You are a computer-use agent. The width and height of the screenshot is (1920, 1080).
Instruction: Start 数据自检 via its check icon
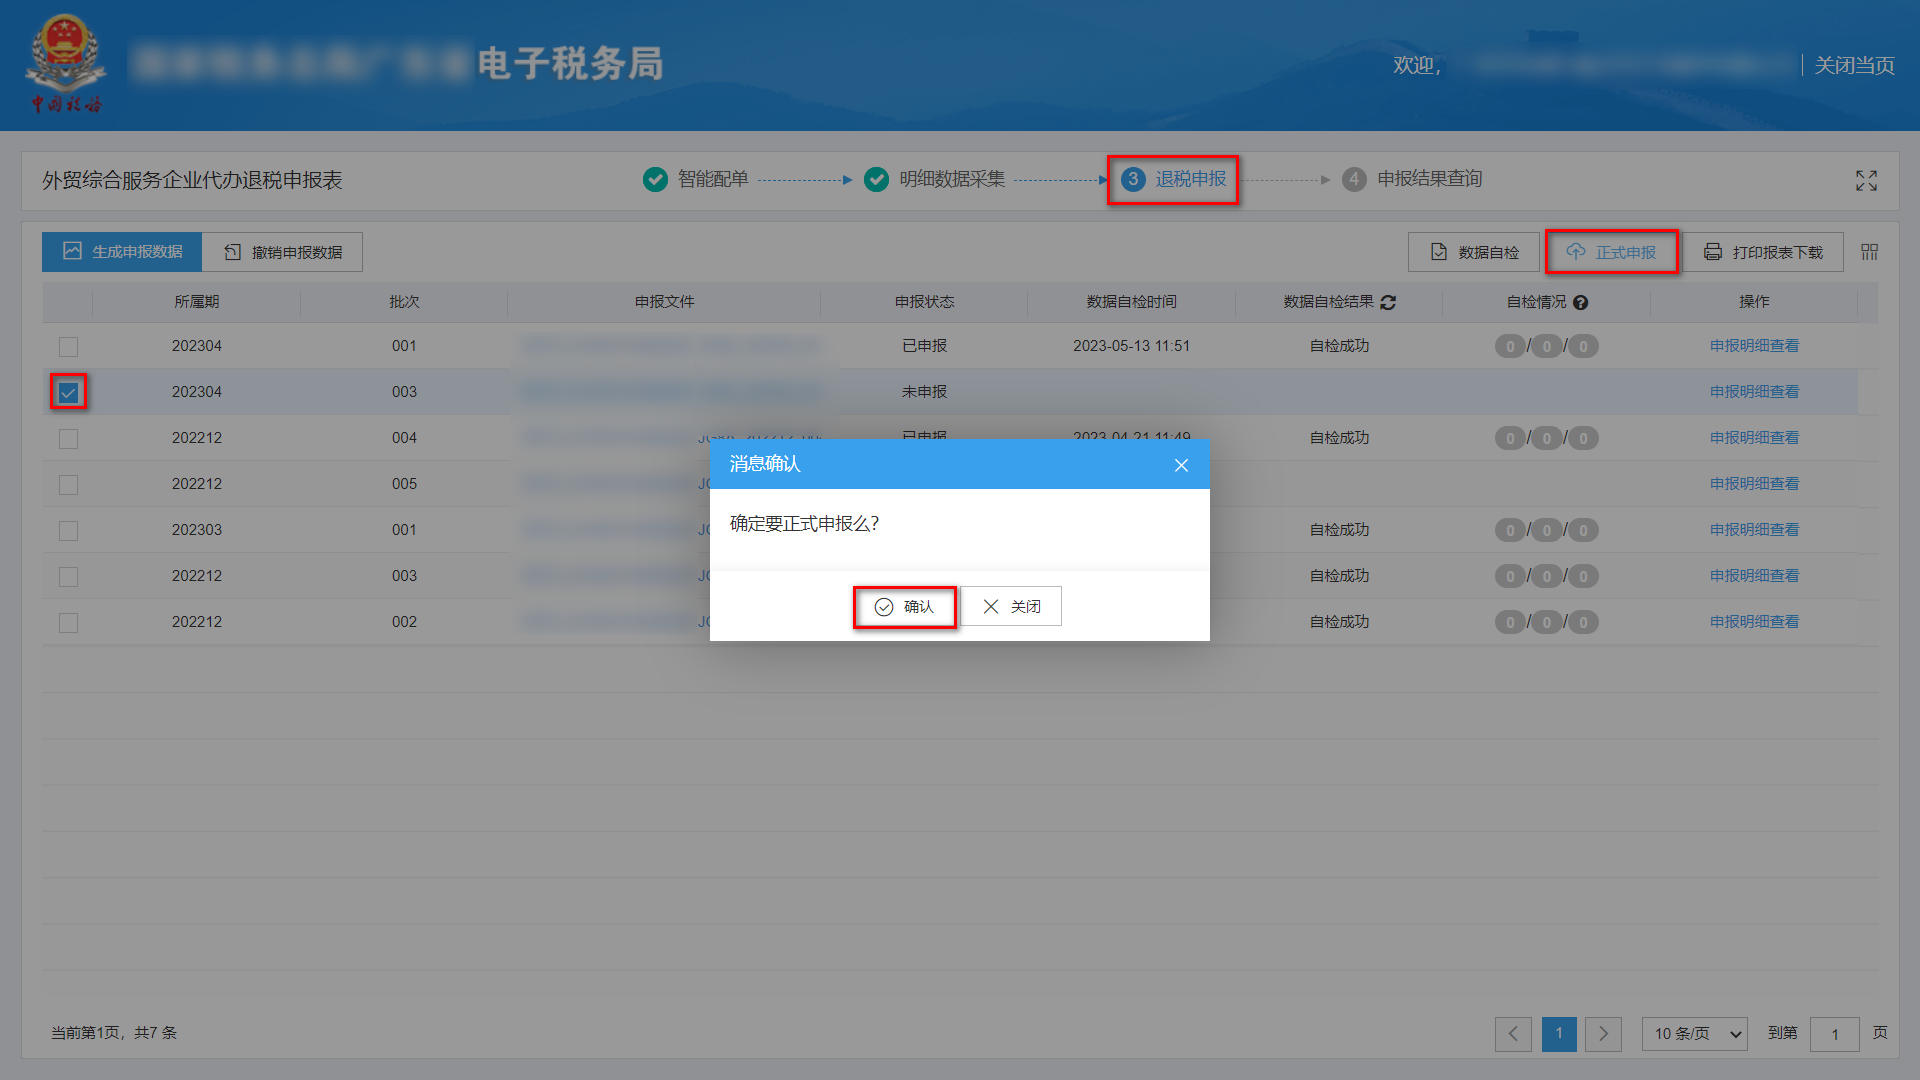[x=1439, y=251]
